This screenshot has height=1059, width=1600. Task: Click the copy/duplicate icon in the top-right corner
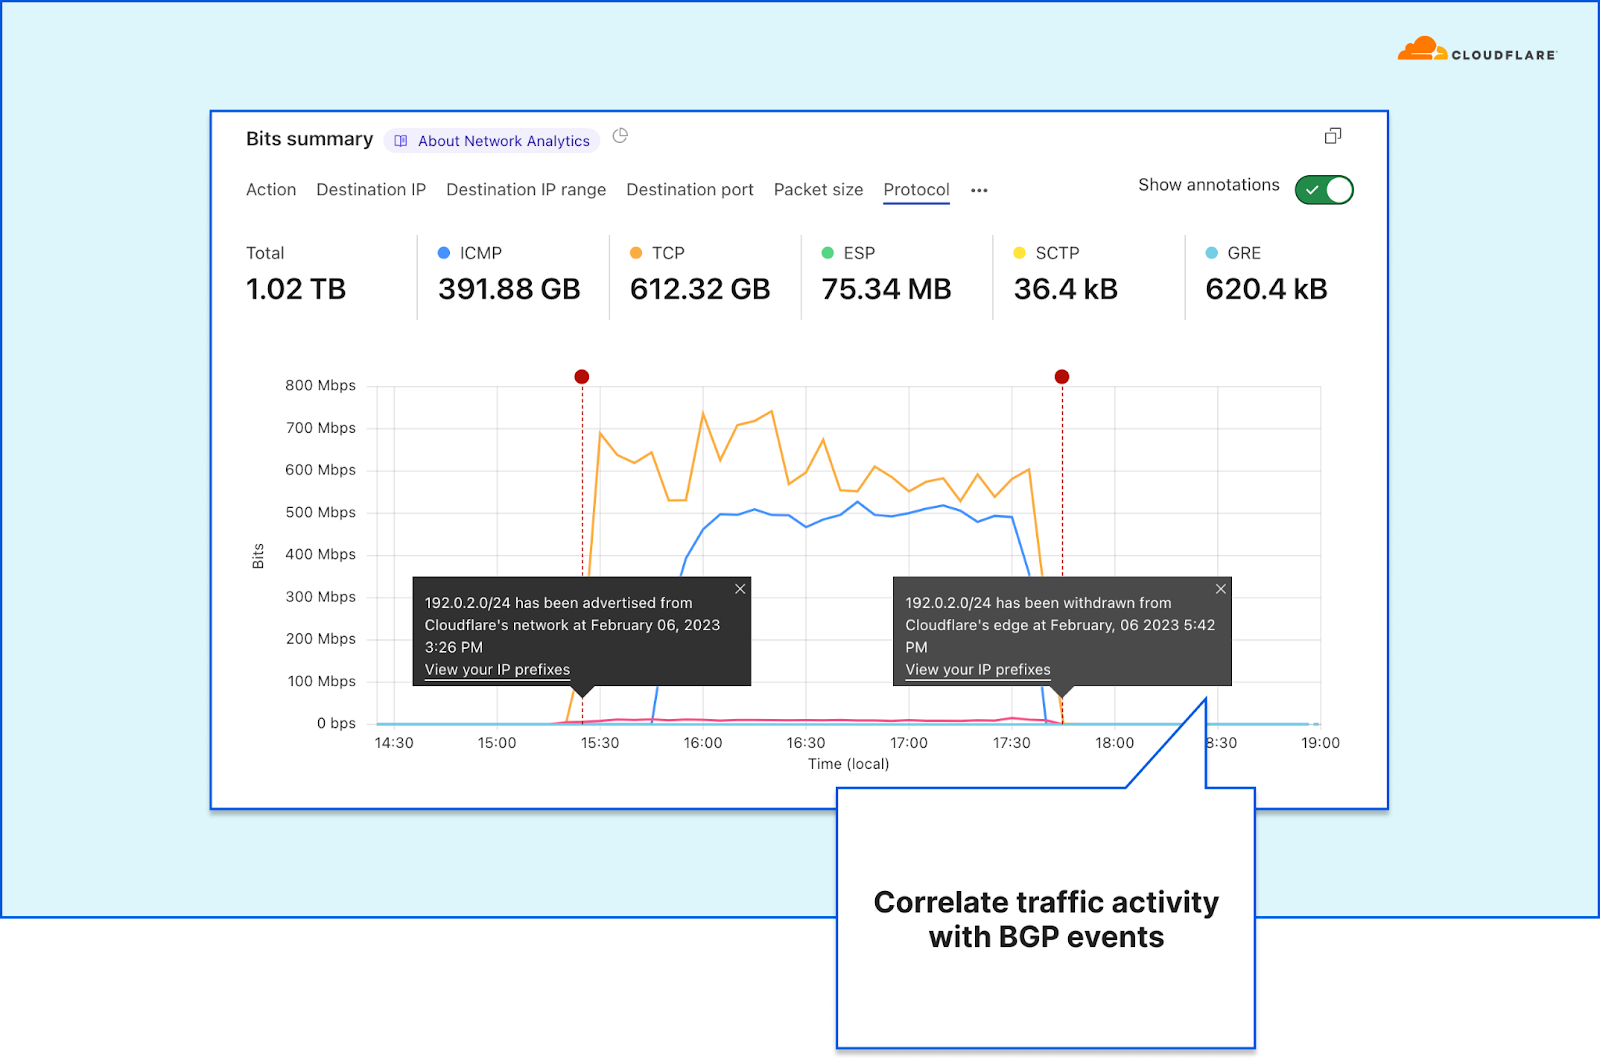coord(1333,135)
